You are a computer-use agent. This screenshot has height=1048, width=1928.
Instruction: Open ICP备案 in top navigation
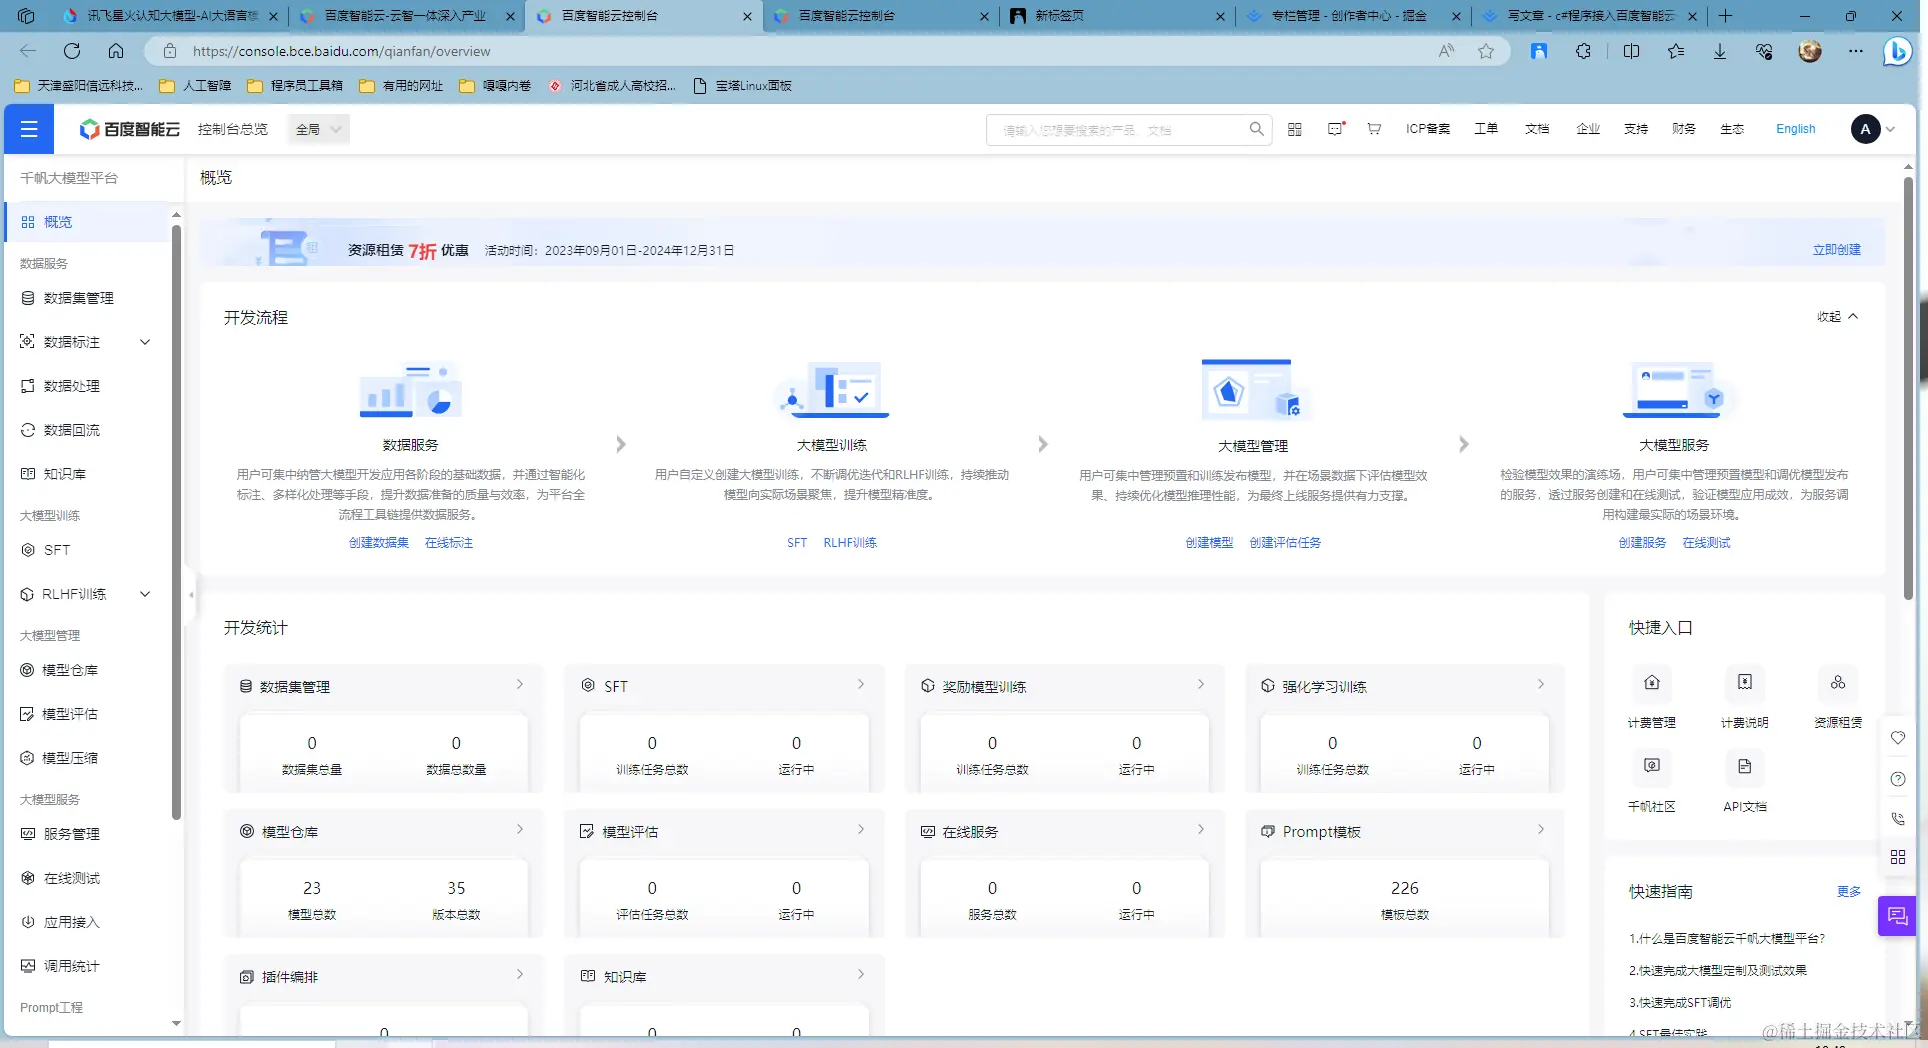pyautogui.click(x=1427, y=129)
